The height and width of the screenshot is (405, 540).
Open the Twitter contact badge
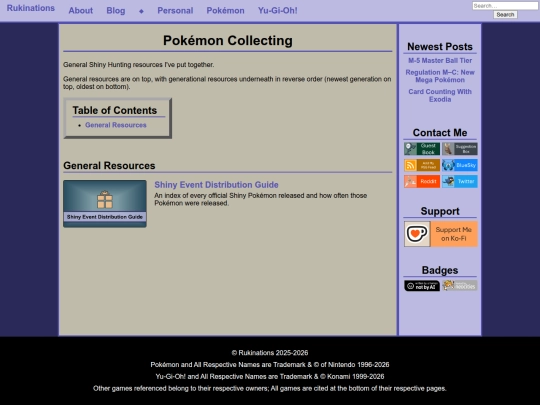click(460, 181)
